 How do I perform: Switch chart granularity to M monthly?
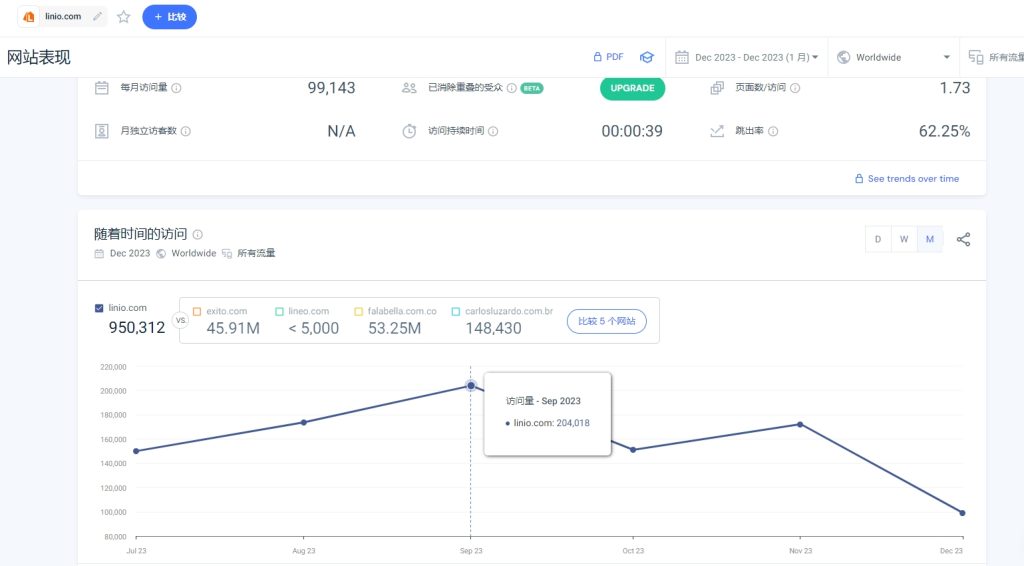(x=930, y=240)
